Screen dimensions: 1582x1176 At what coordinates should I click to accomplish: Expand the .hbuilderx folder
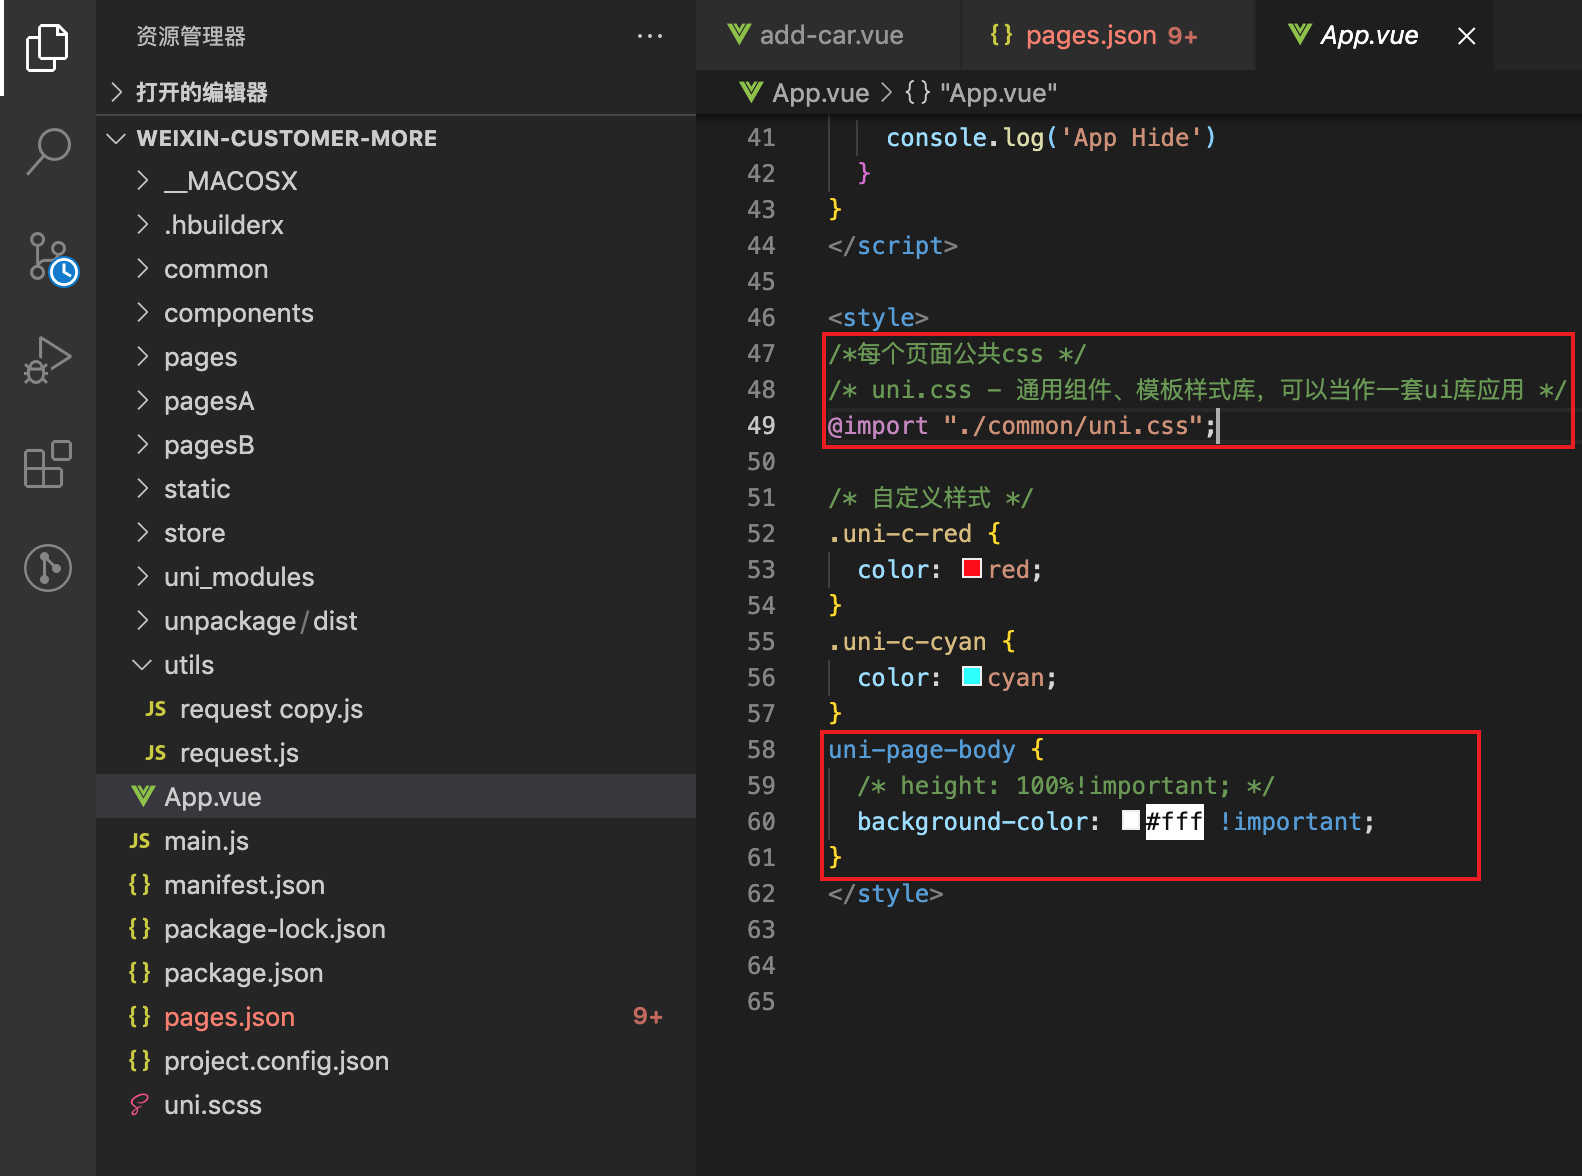pyautogui.click(x=142, y=225)
